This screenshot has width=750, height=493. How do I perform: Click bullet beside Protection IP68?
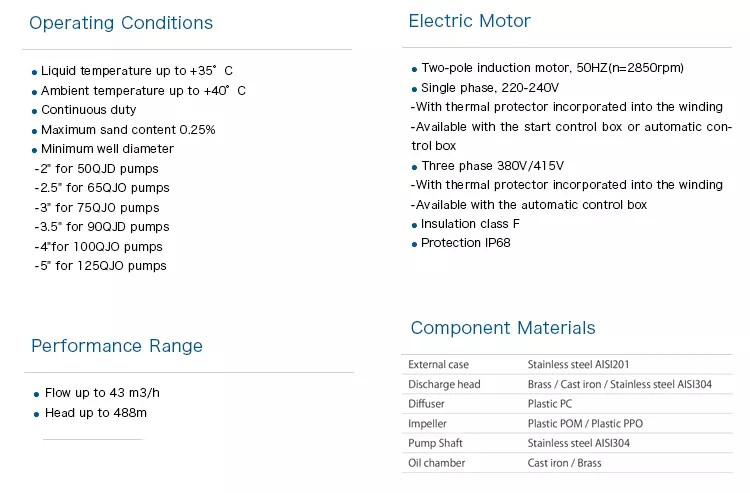coord(414,244)
